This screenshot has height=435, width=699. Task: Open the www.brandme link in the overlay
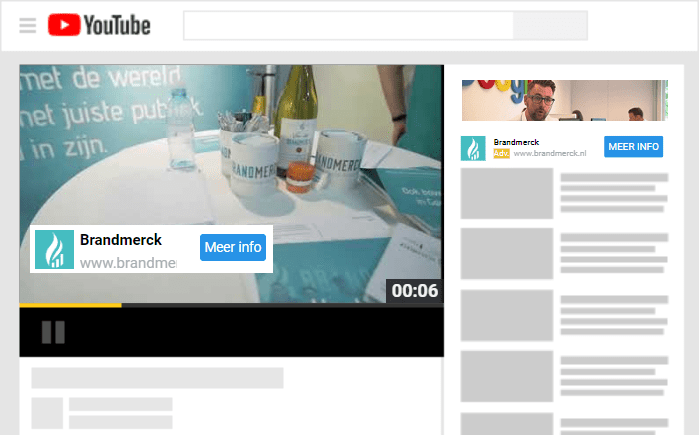pos(128,263)
